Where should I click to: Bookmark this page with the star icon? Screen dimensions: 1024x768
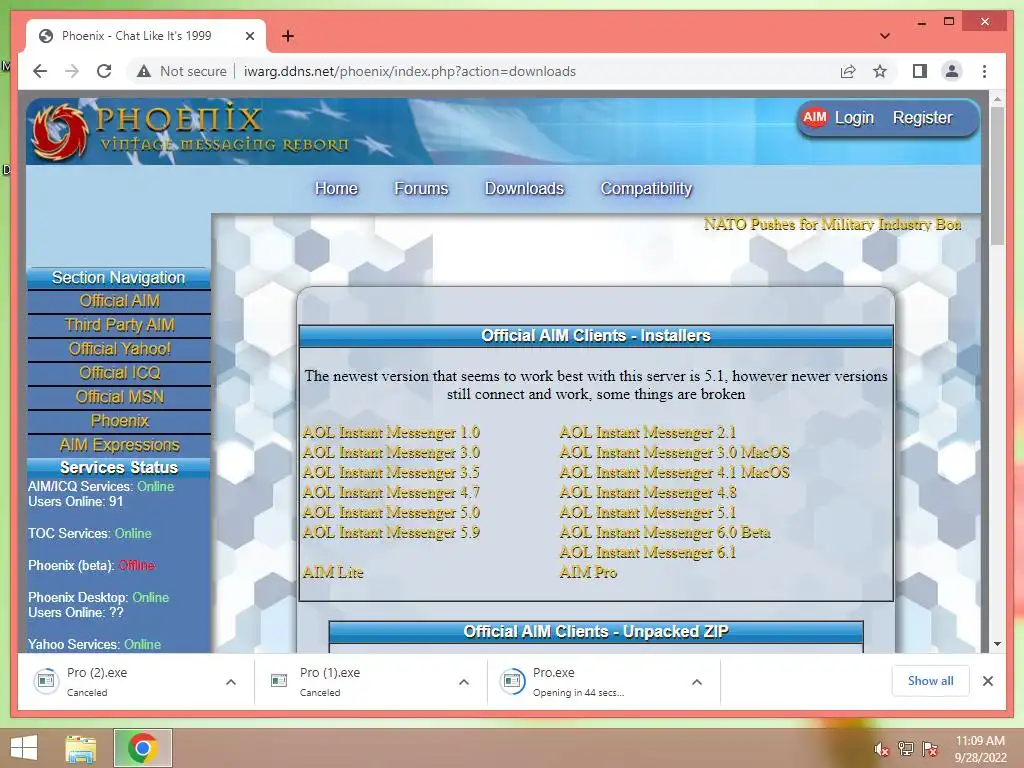[880, 71]
